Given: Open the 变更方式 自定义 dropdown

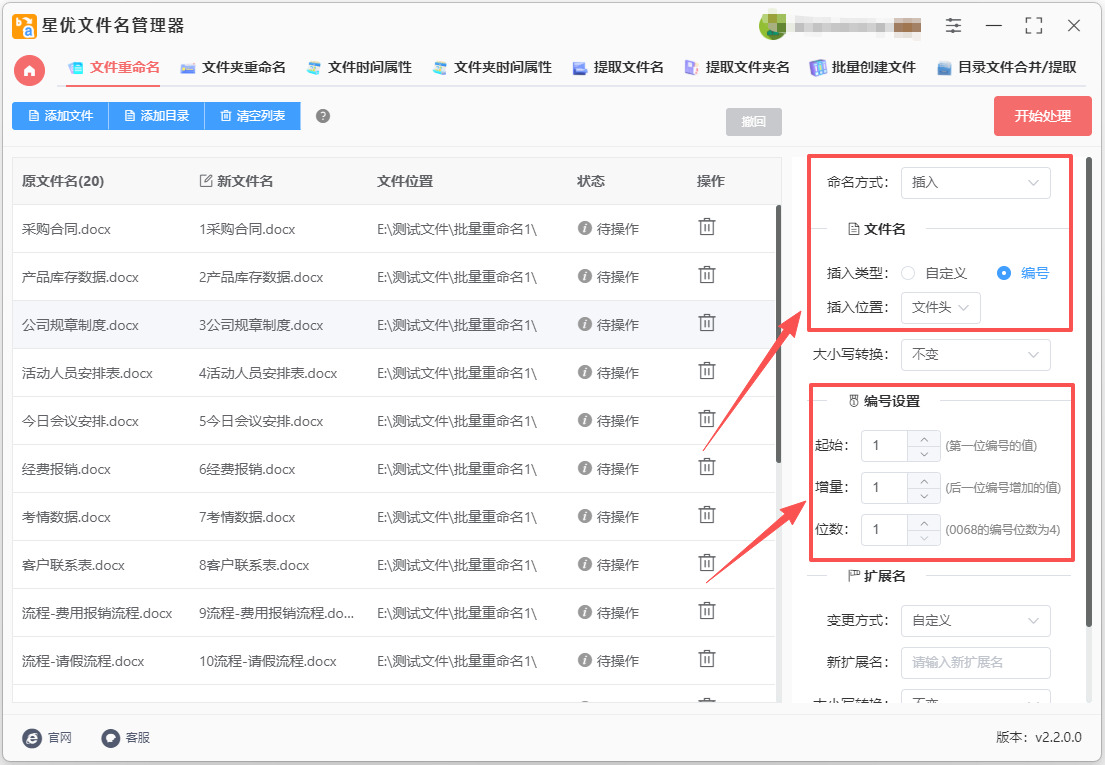Looking at the screenshot, I should pyautogui.click(x=975, y=621).
